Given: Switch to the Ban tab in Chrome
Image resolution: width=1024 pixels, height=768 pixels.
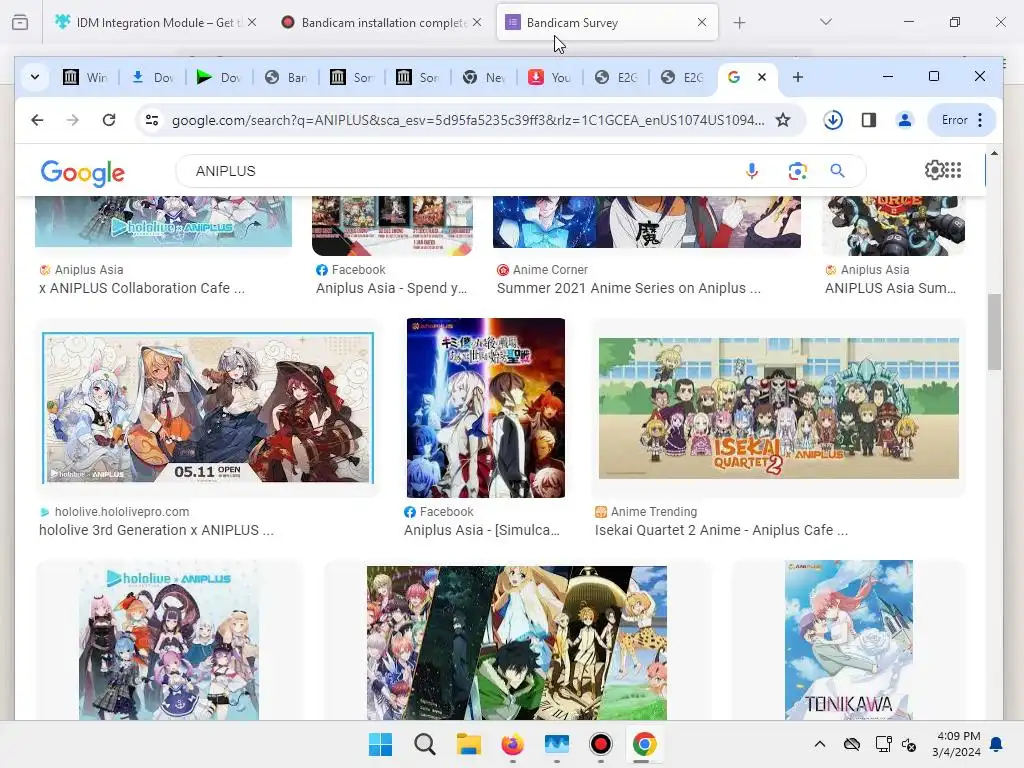Looking at the screenshot, I should (x=286, y=78).
